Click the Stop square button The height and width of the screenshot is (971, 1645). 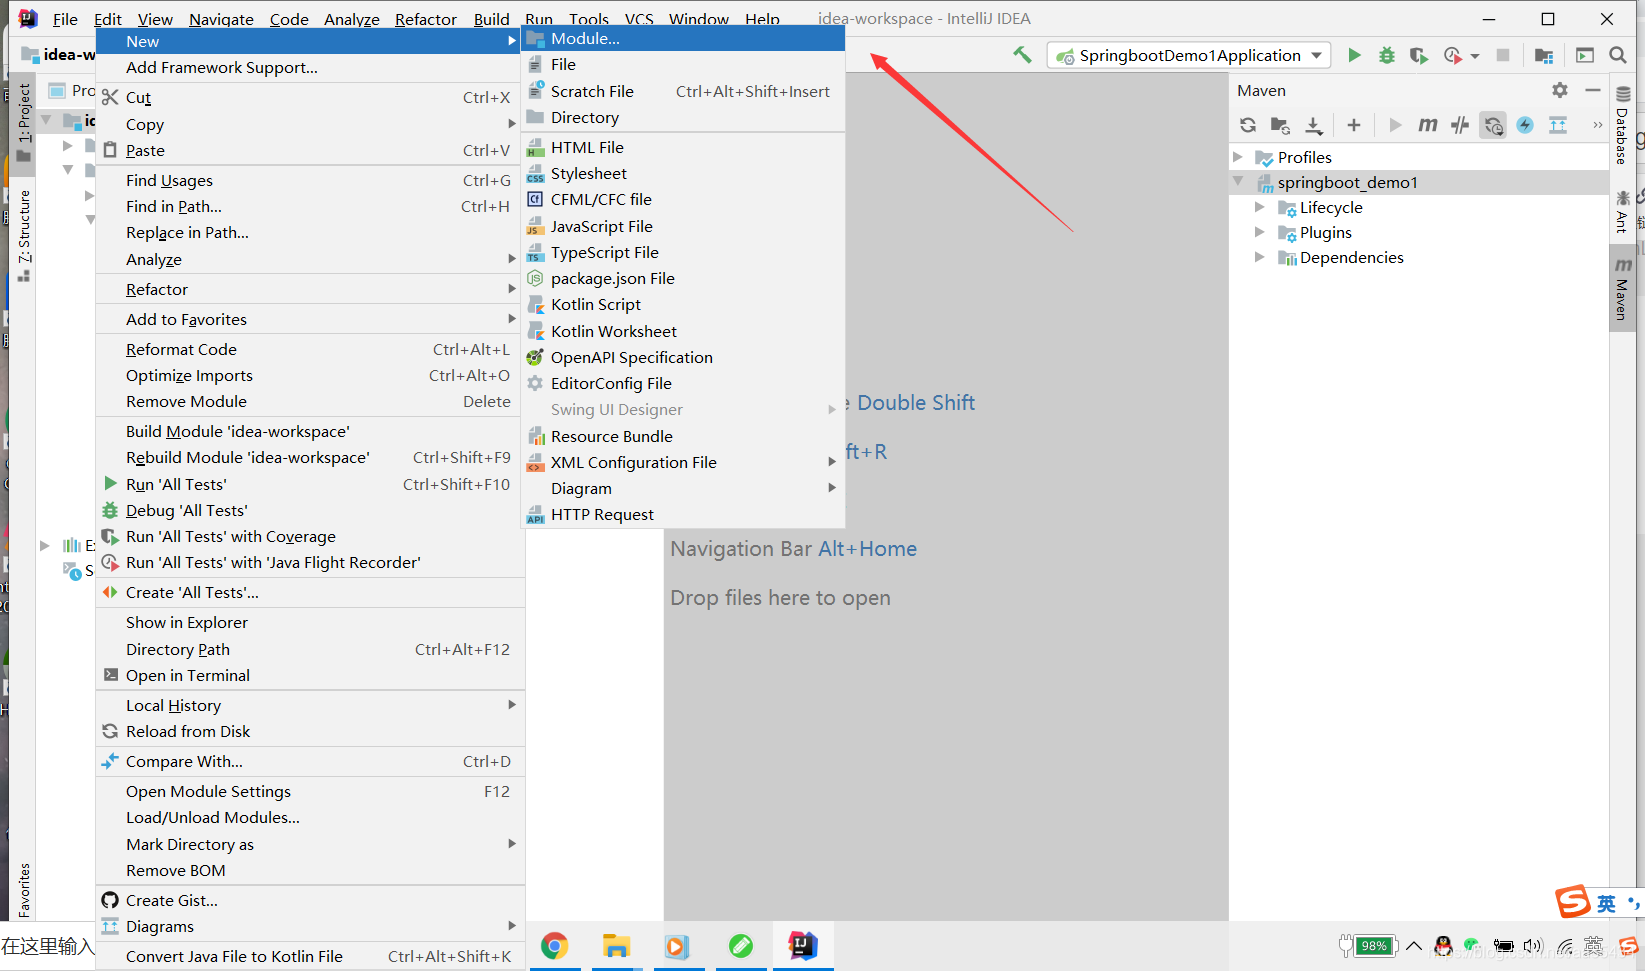pyautogui.click(x=1503, y=55)
